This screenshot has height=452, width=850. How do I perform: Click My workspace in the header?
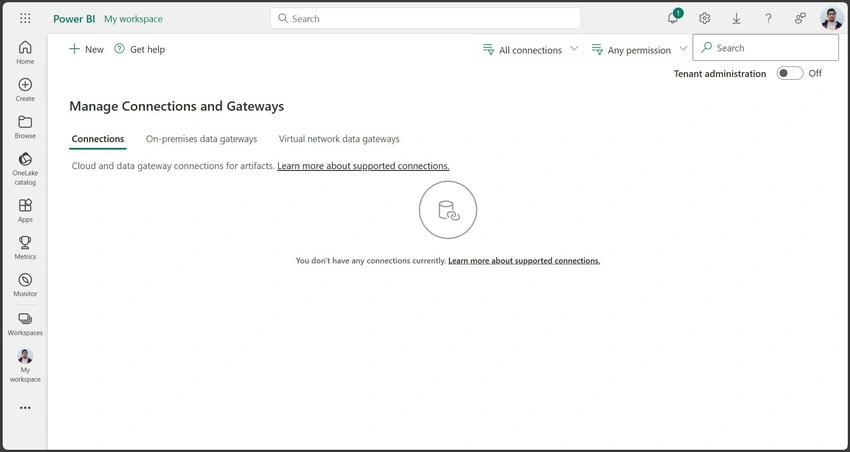[133, 18]
